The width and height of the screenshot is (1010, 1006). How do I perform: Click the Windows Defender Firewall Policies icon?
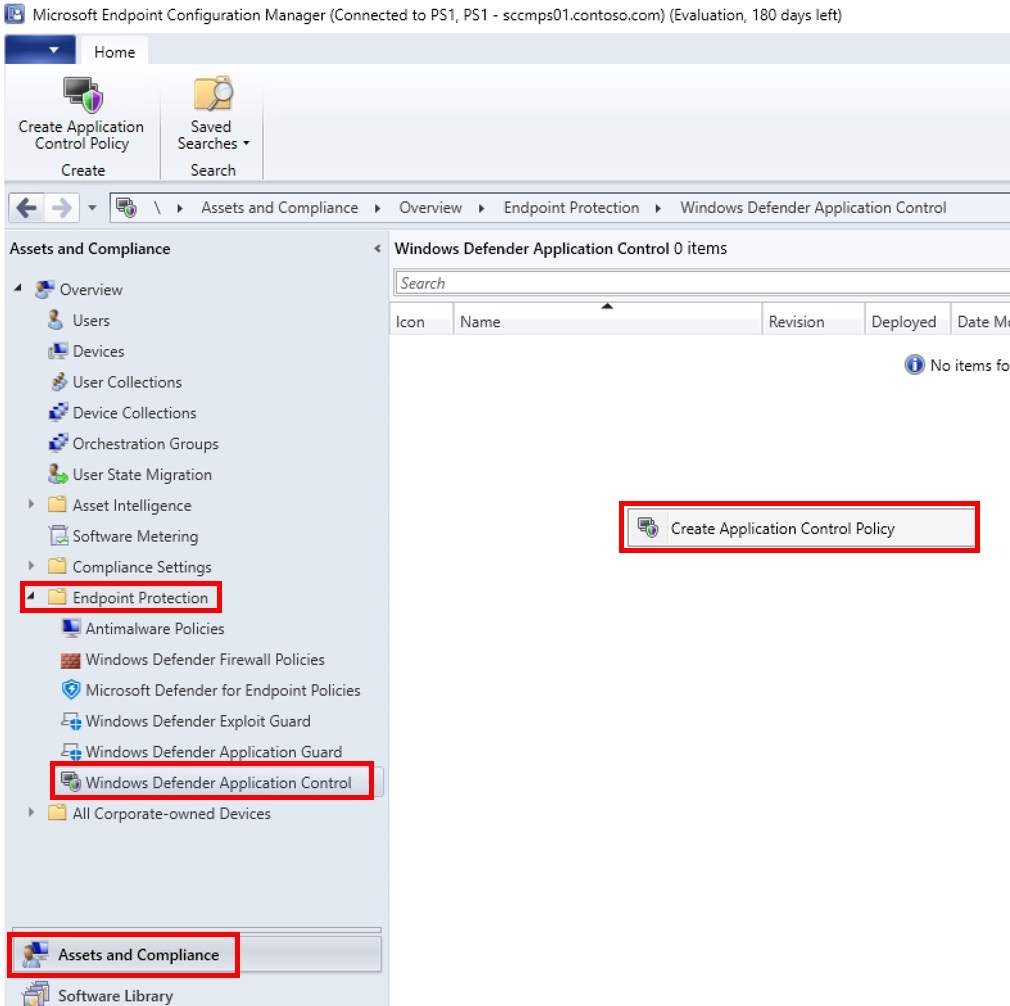click(71, 660)
